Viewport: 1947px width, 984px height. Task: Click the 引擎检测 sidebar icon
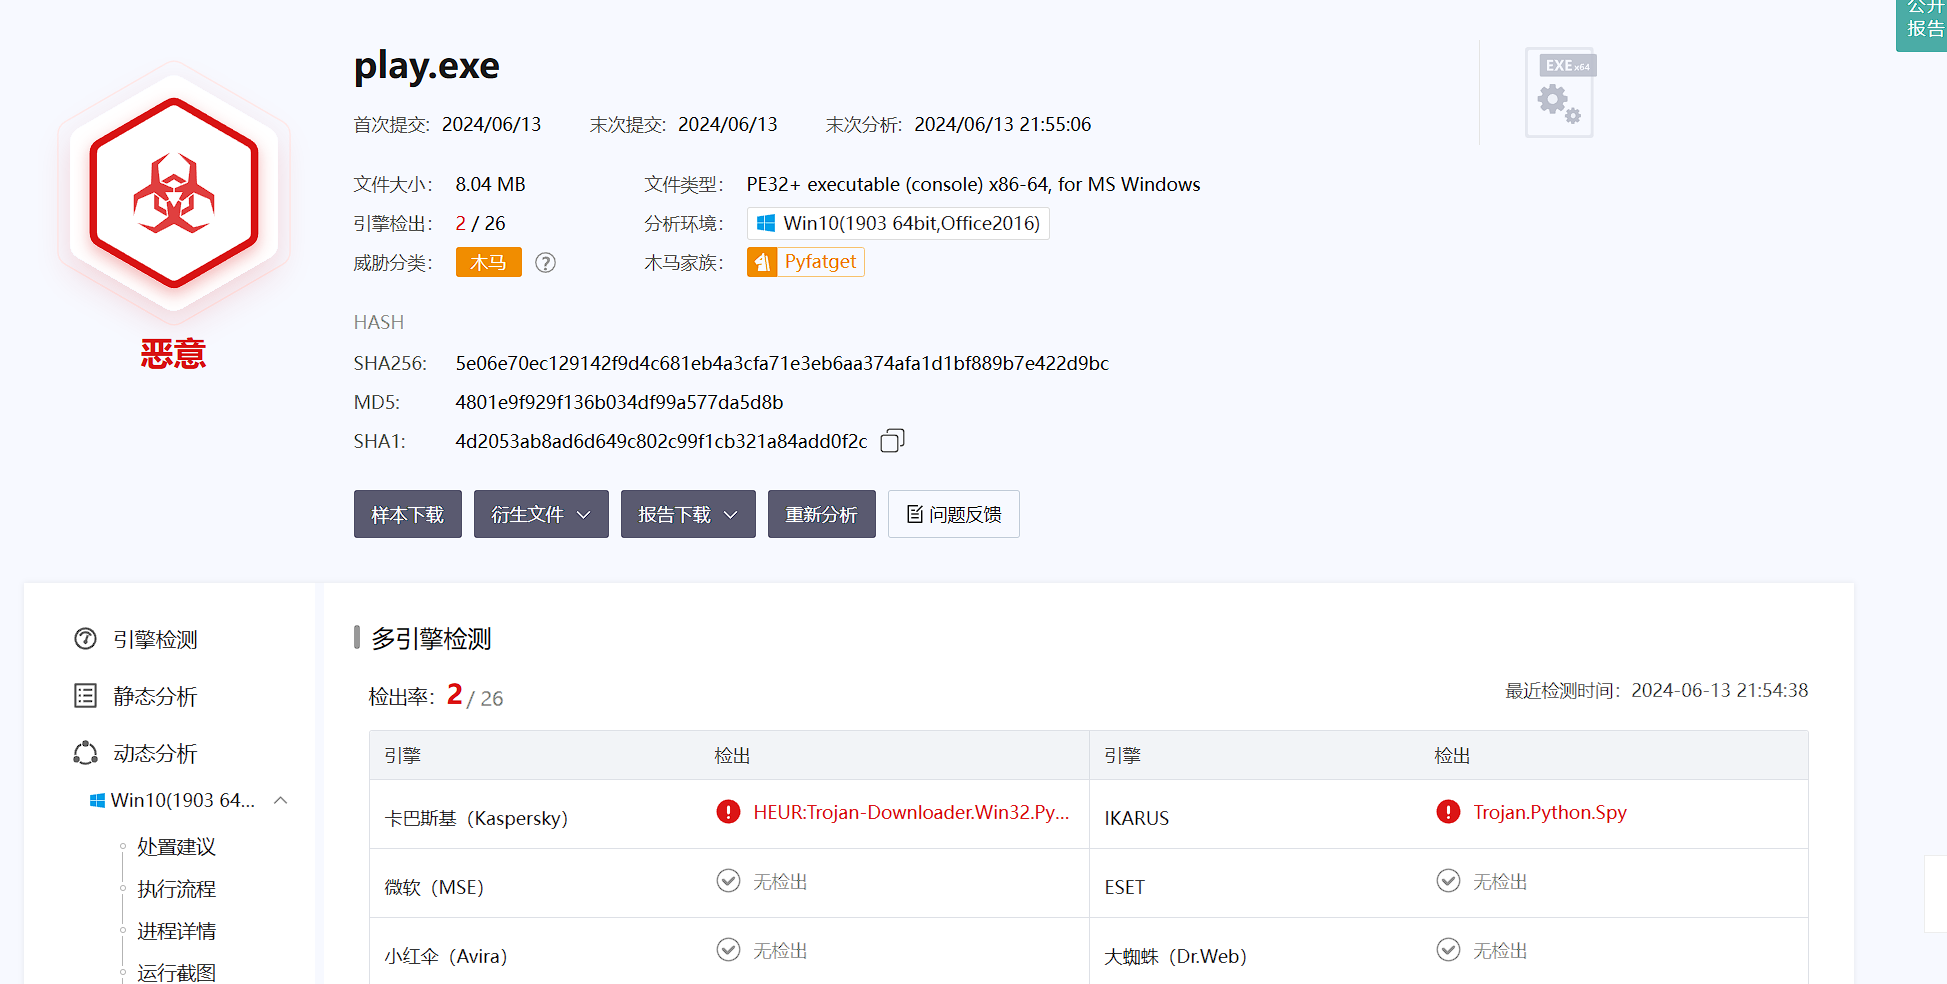pos(86,639)
